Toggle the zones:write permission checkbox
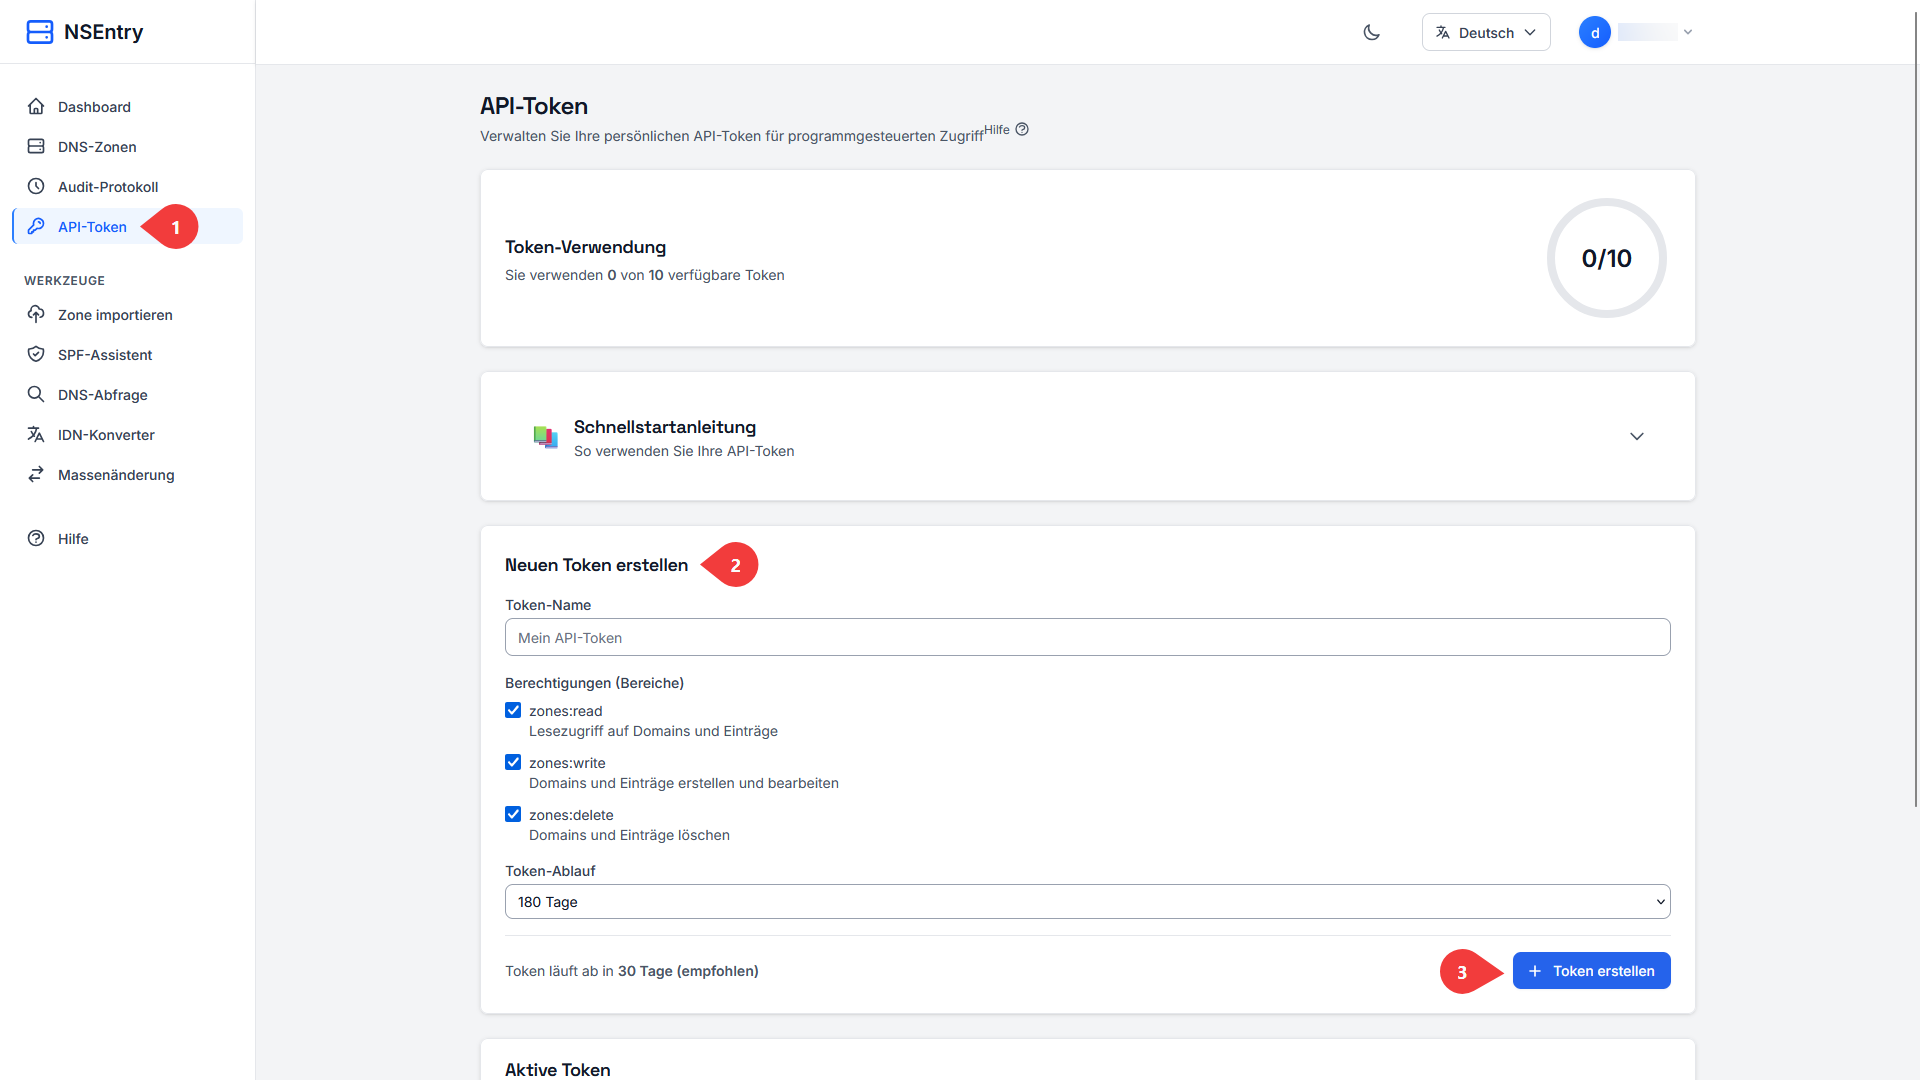The width and height of the screenshot is (1920, 1080). point(513,762)
